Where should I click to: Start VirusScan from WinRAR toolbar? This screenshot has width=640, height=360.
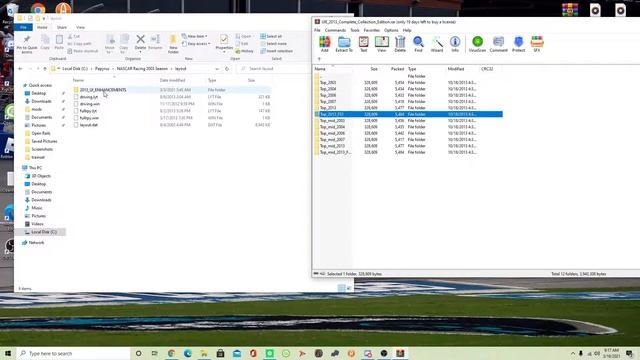(477, 44)
